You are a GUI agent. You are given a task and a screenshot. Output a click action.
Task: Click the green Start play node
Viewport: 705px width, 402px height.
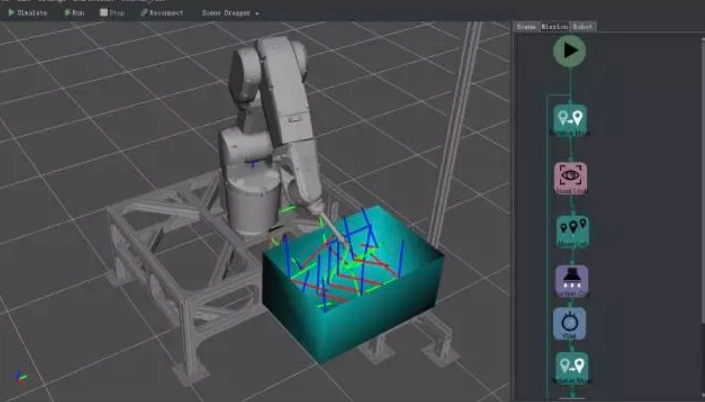[570, 51]
